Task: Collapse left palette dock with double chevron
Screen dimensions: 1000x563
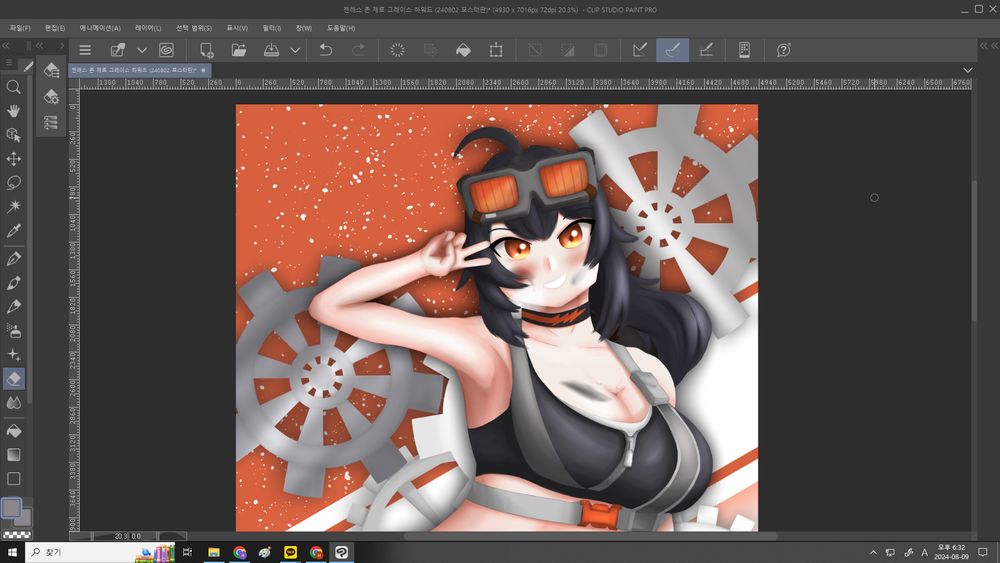Action: pyautogui.click(x=6, y=45)
